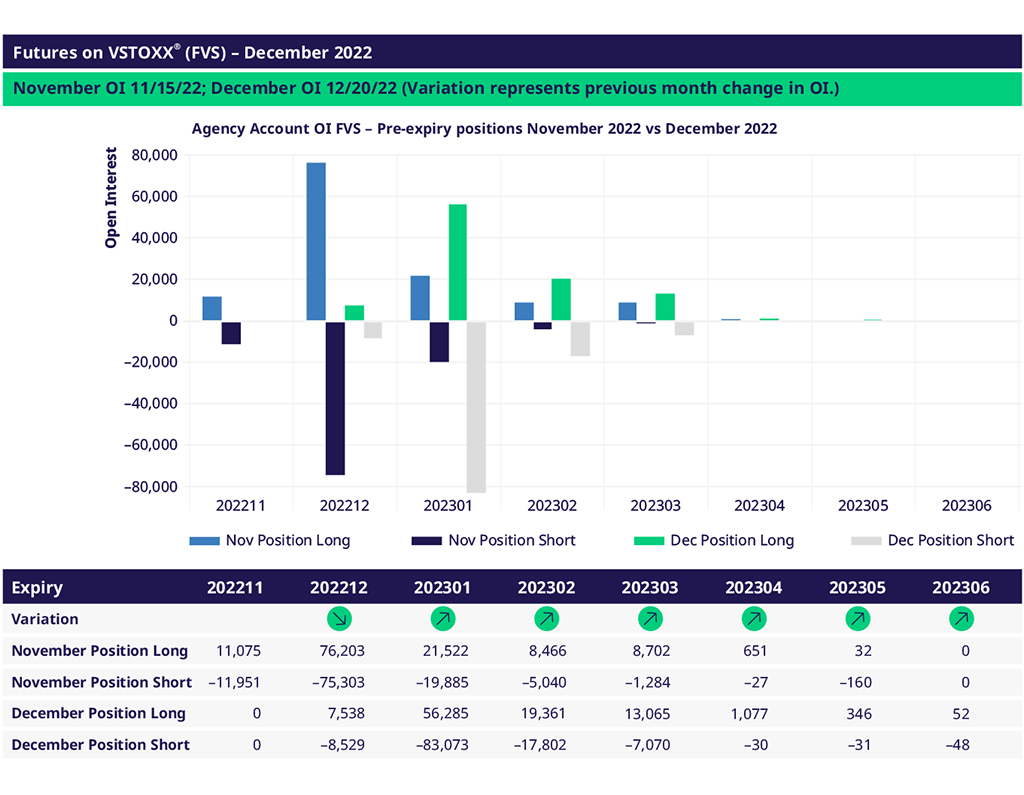Click the table value –7,070
This screenshot has width=1024, height=795.
click(x=647, y=745)
